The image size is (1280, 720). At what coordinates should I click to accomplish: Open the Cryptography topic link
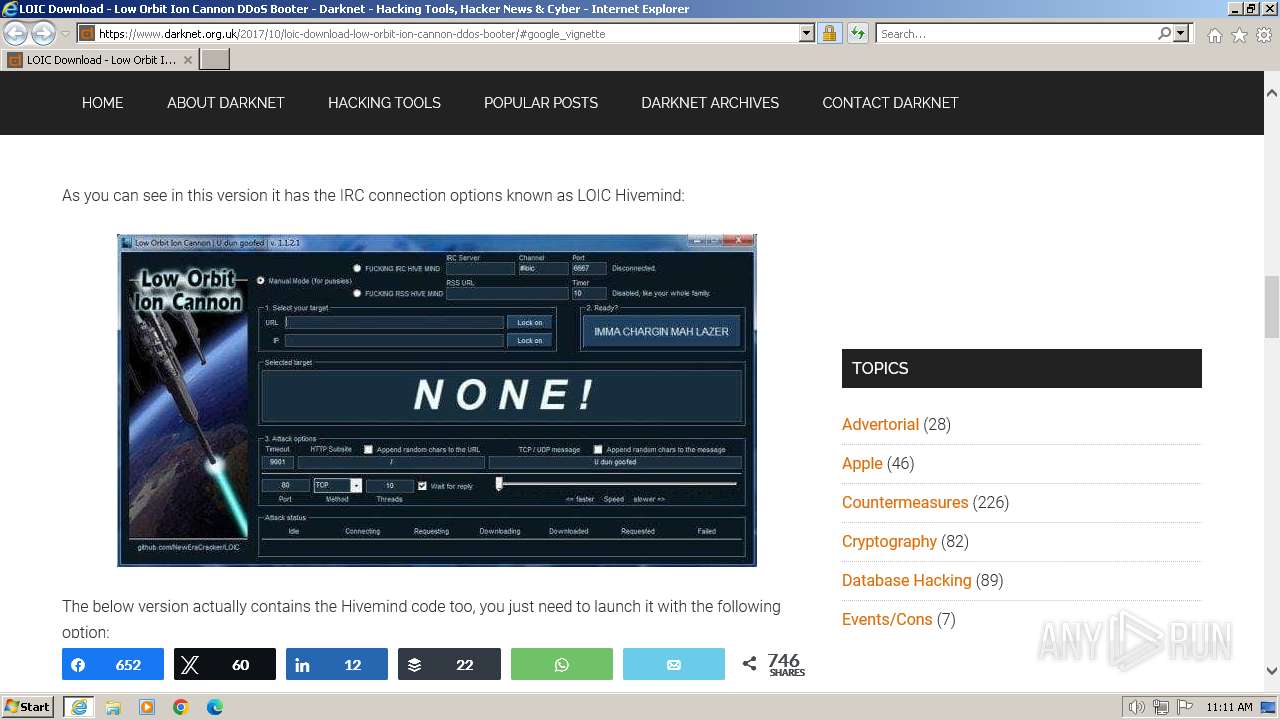[x=889, y=541]
